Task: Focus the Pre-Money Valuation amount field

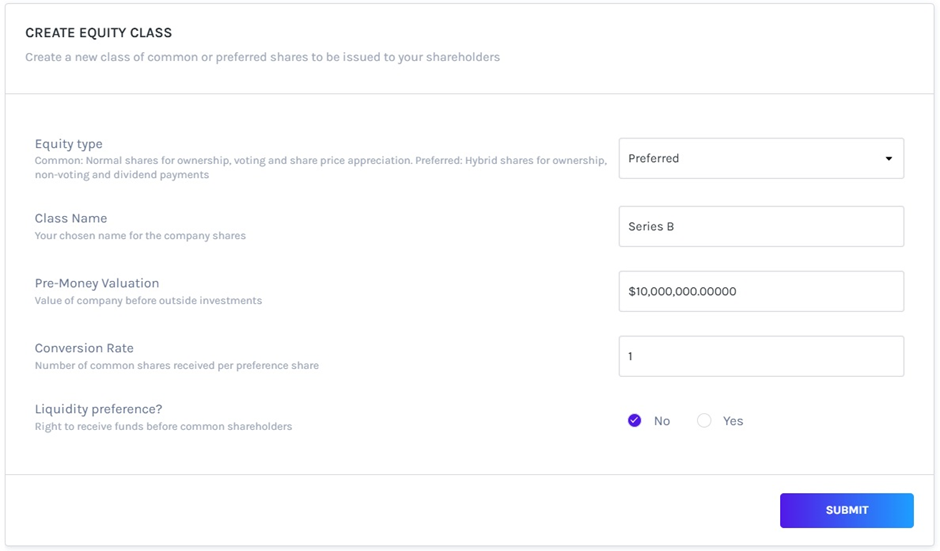Action: click(760, 291)
